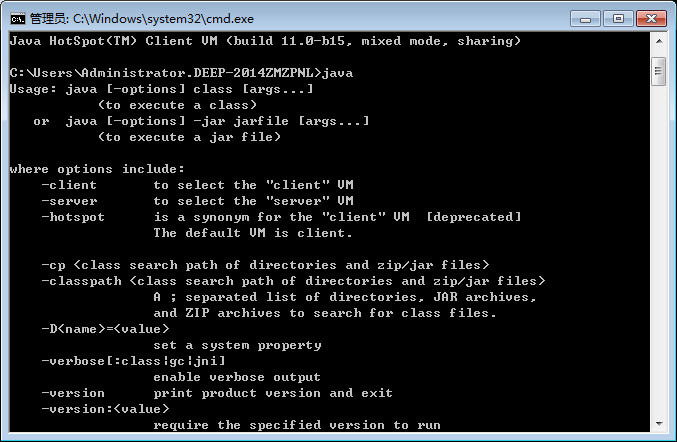
Task: Click the 'Java HotSpot(TM)' text on first line
Action: click(73, 41)
